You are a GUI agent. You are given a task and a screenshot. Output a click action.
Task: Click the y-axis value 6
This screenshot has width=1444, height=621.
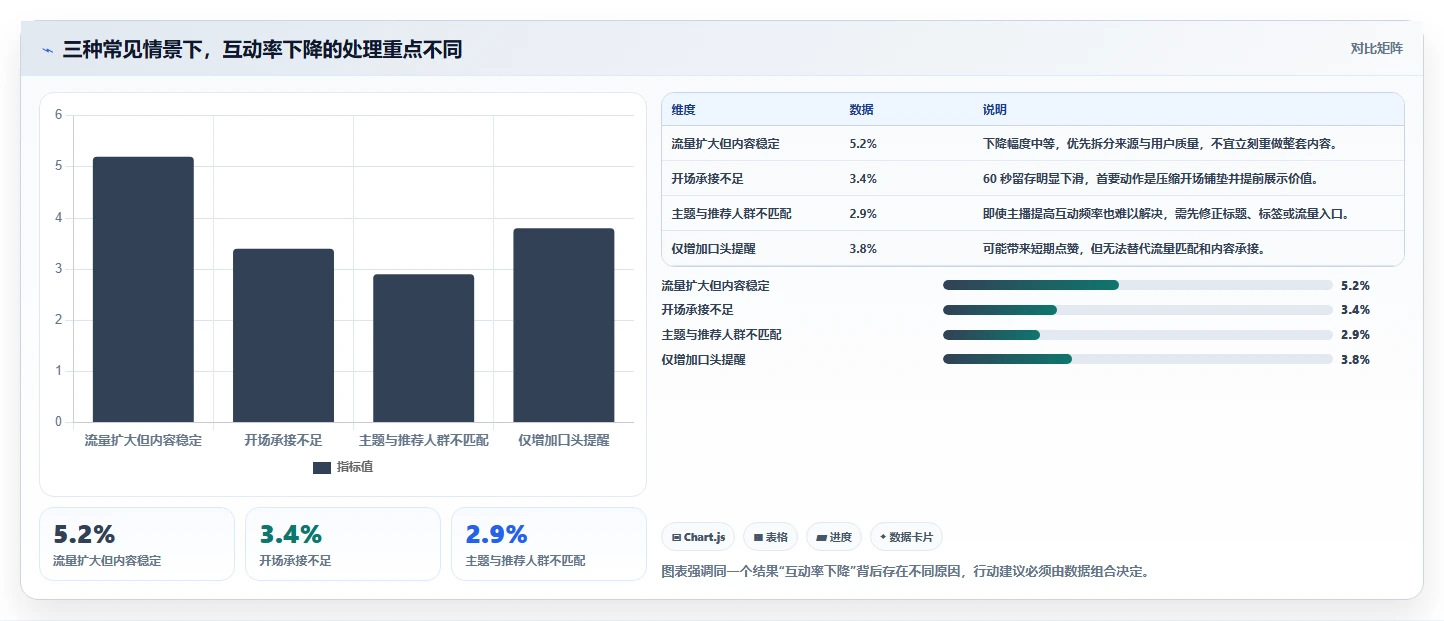point(58,115)
